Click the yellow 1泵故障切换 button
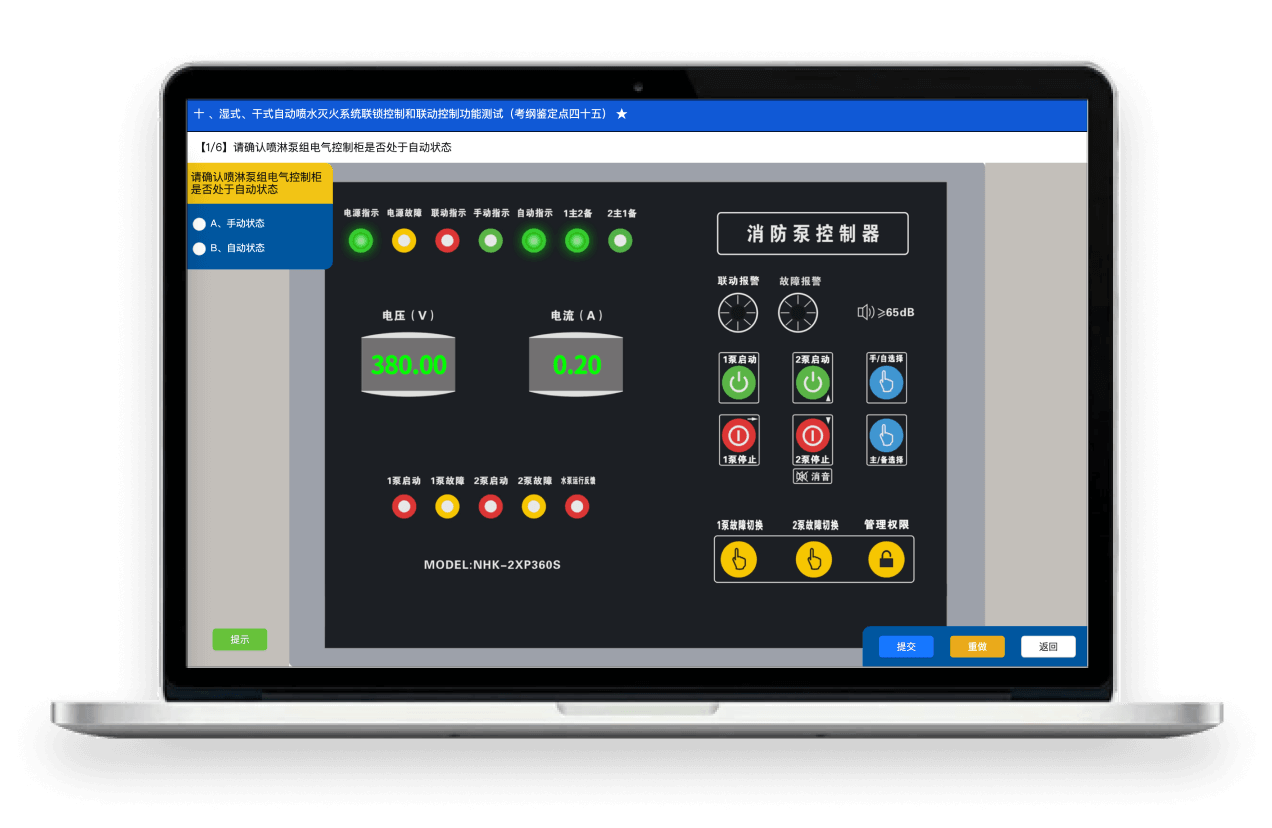This screenshot has width=1272, height=828. point(739,560)
